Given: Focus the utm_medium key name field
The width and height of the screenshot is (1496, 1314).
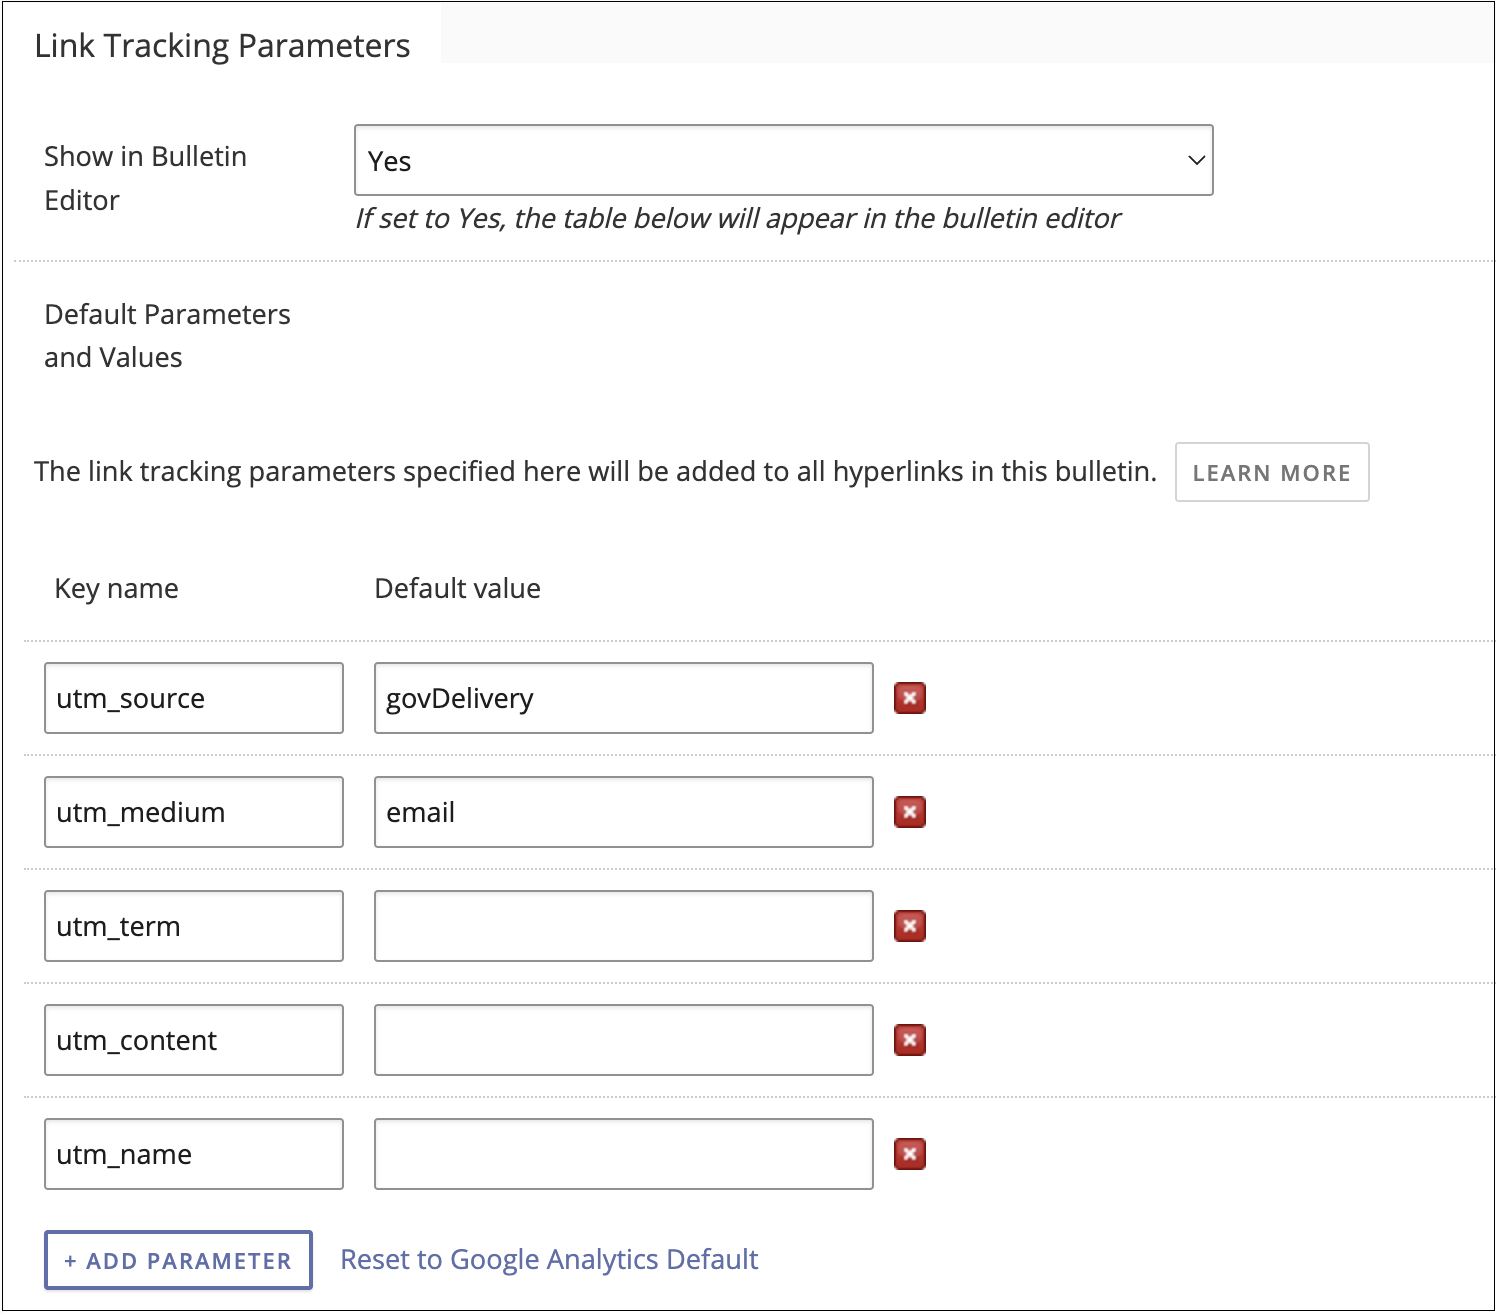Looking at the screenshot, I should click(194, 812).
